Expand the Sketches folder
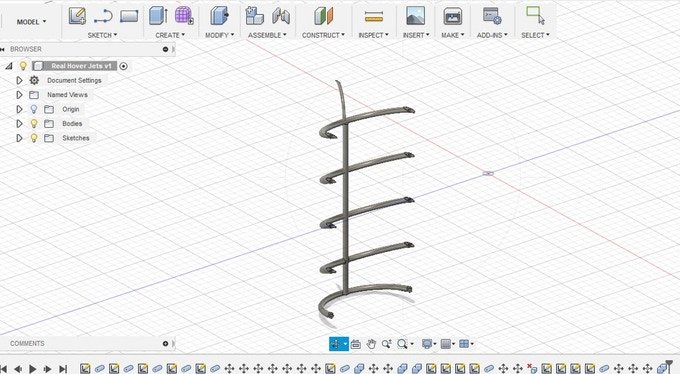 pos(19,138)
